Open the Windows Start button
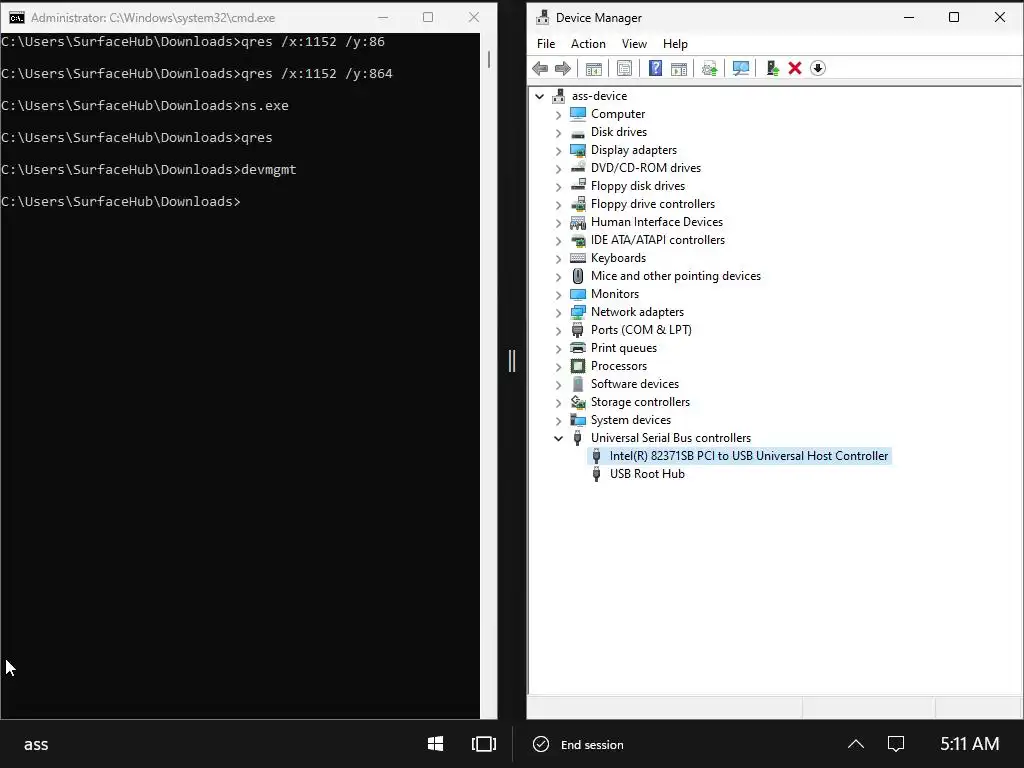Image resolution: width=1024 pixels, height=768 pixels. pos(436,744)
